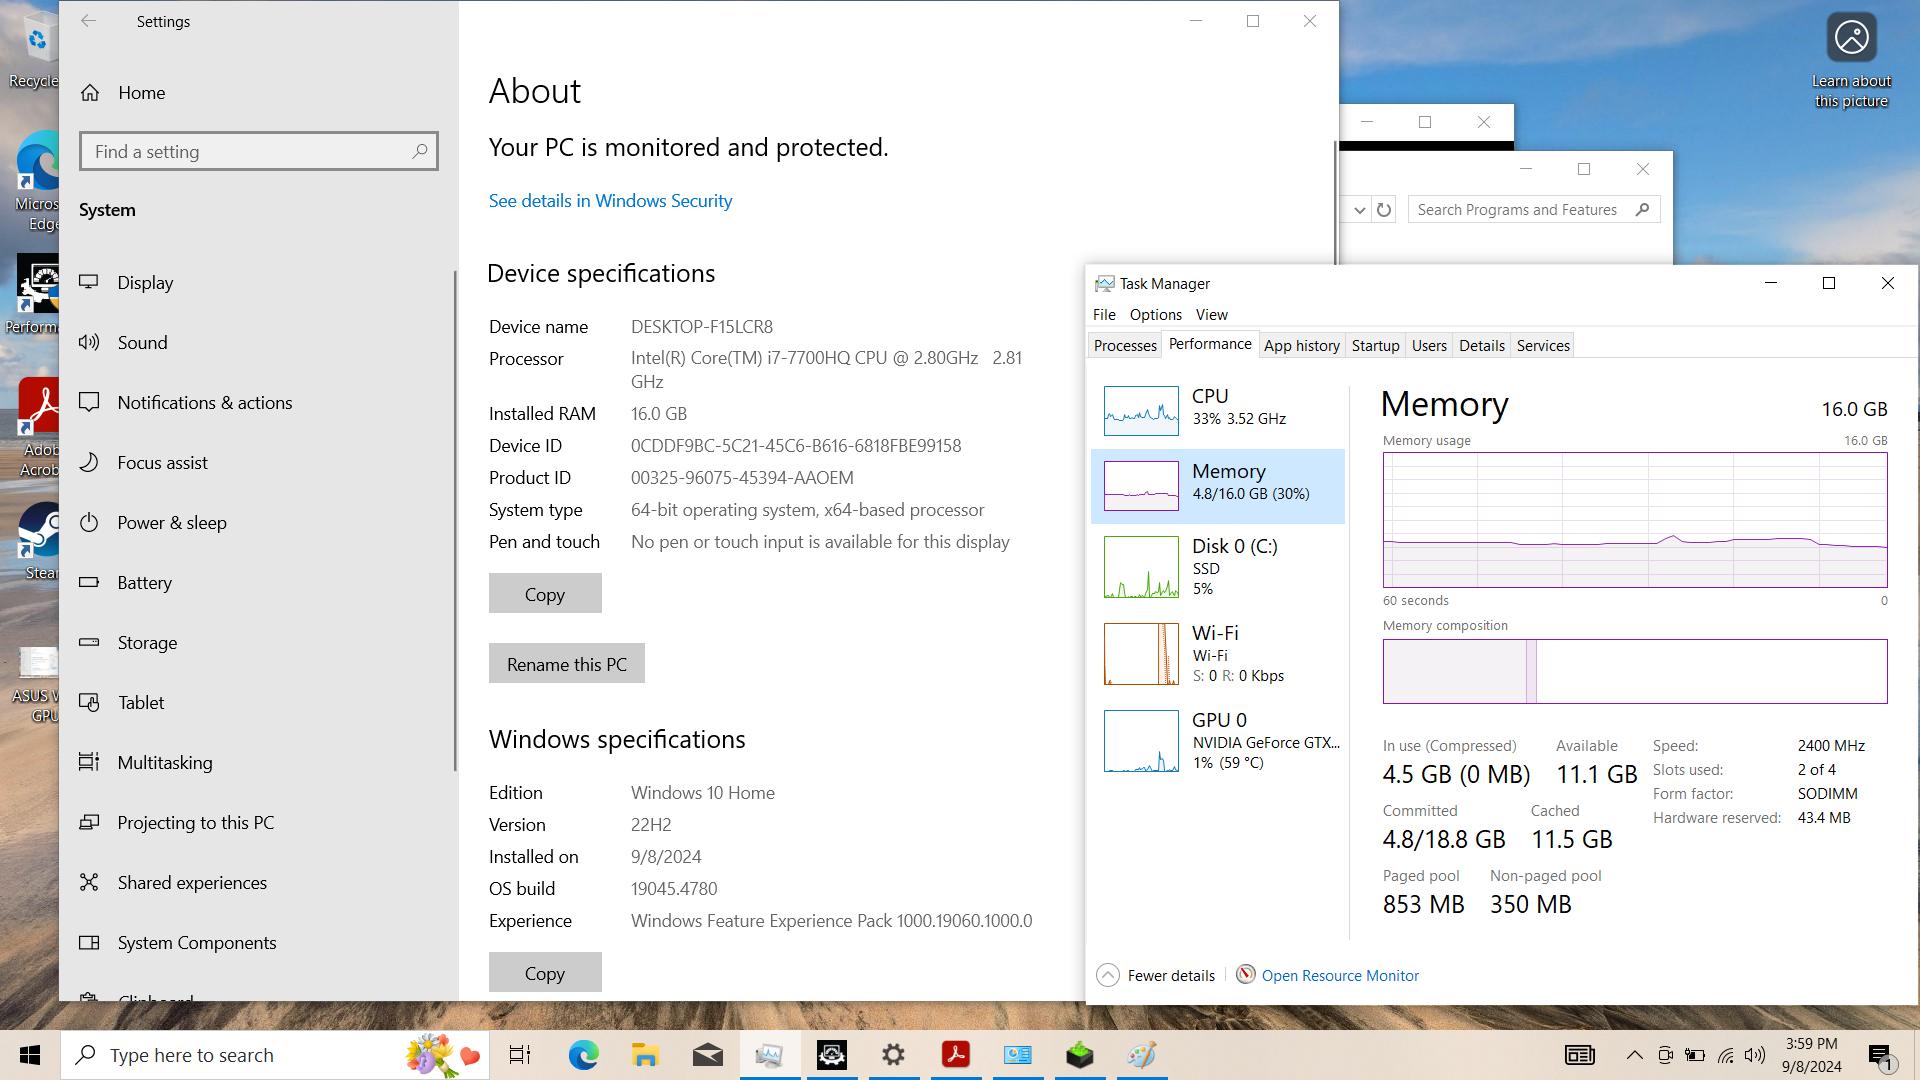This screenshot has height=1080, width=1920.
Task: Switch to Task Manager on taskbar
Action: pyautogui.click(x=769, y=1055)
